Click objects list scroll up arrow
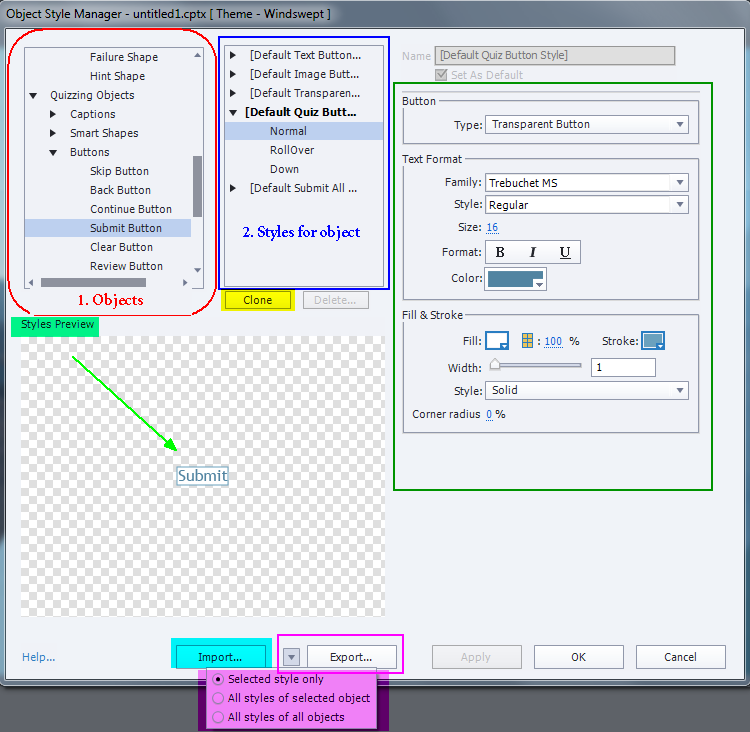750x732 pixels. [x=197, y=55]
